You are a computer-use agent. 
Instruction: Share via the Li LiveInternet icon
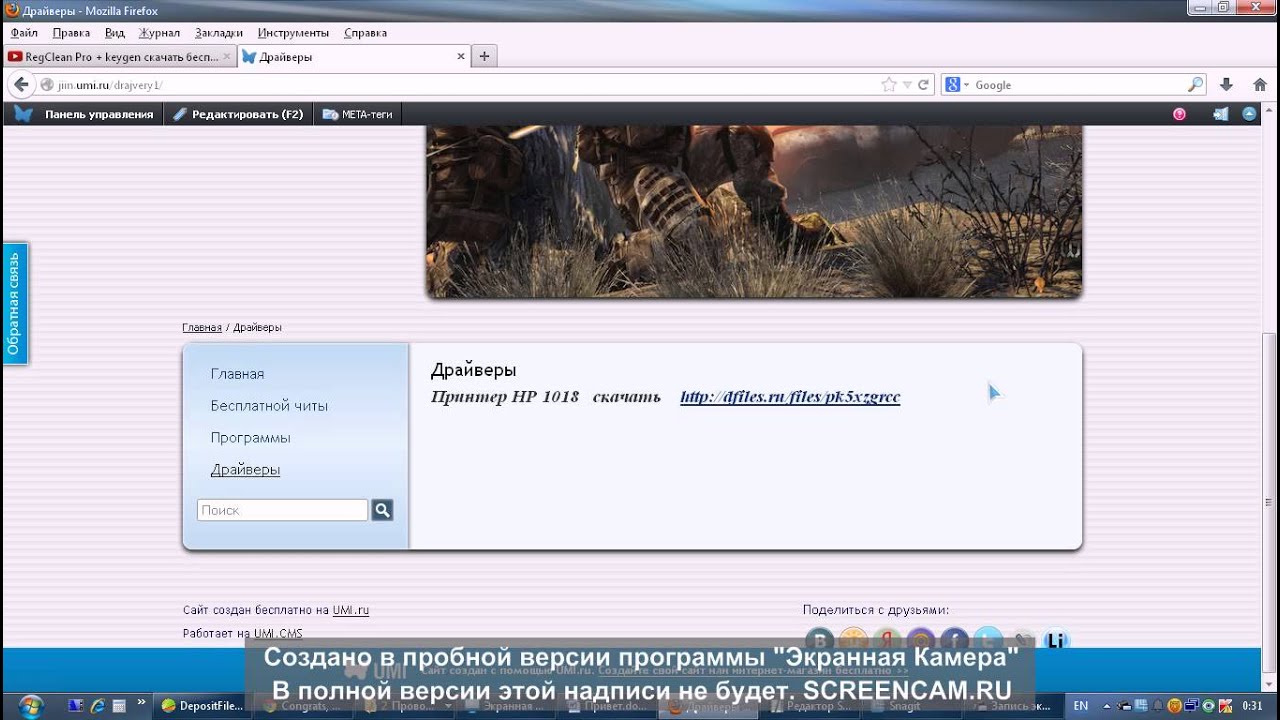click(1056, 640)
